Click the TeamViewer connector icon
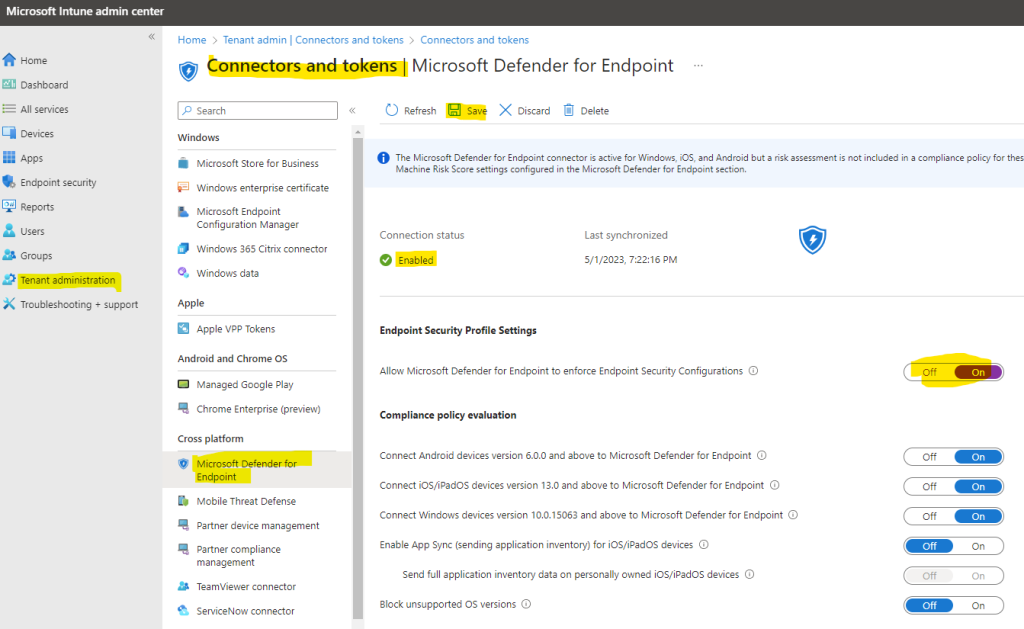1024x629 pixels. click(184, 586)
